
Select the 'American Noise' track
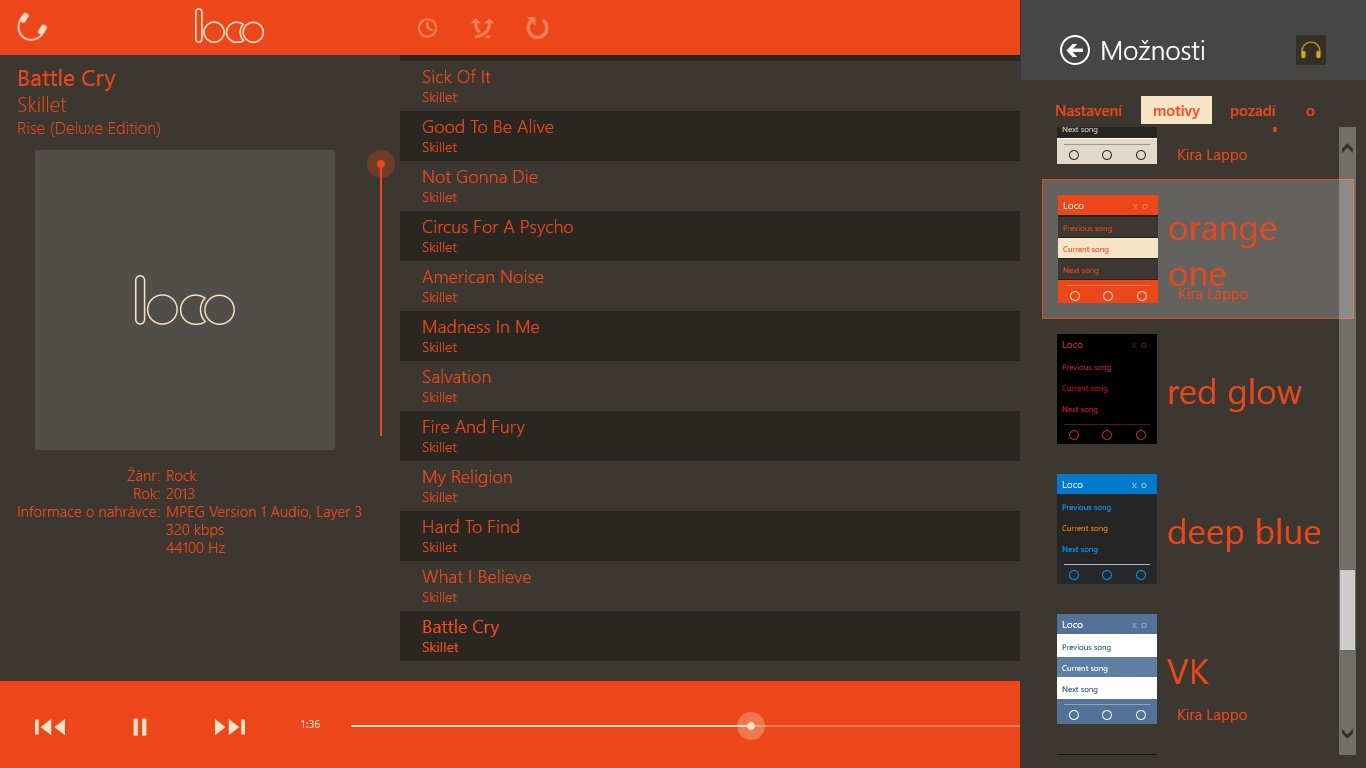[710, 286]
